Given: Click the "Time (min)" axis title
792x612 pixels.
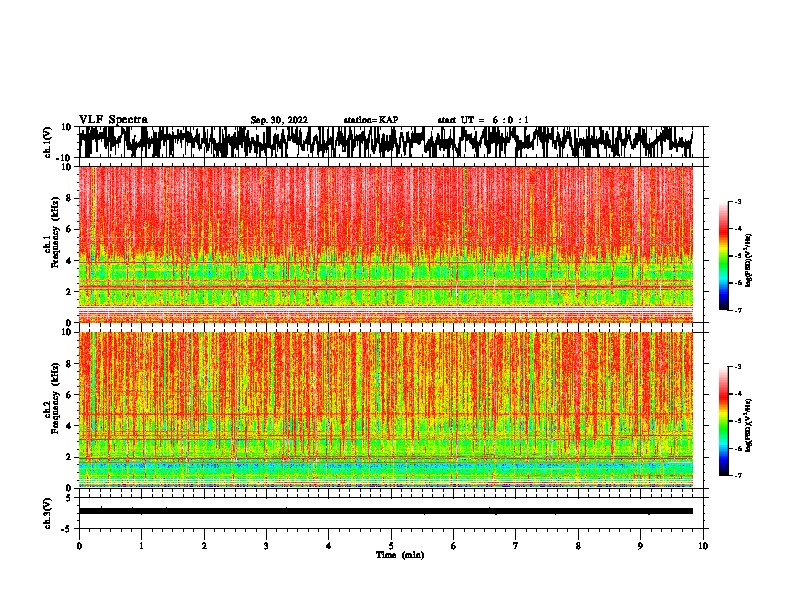Looking at the screenshot, I should point(400,555).
